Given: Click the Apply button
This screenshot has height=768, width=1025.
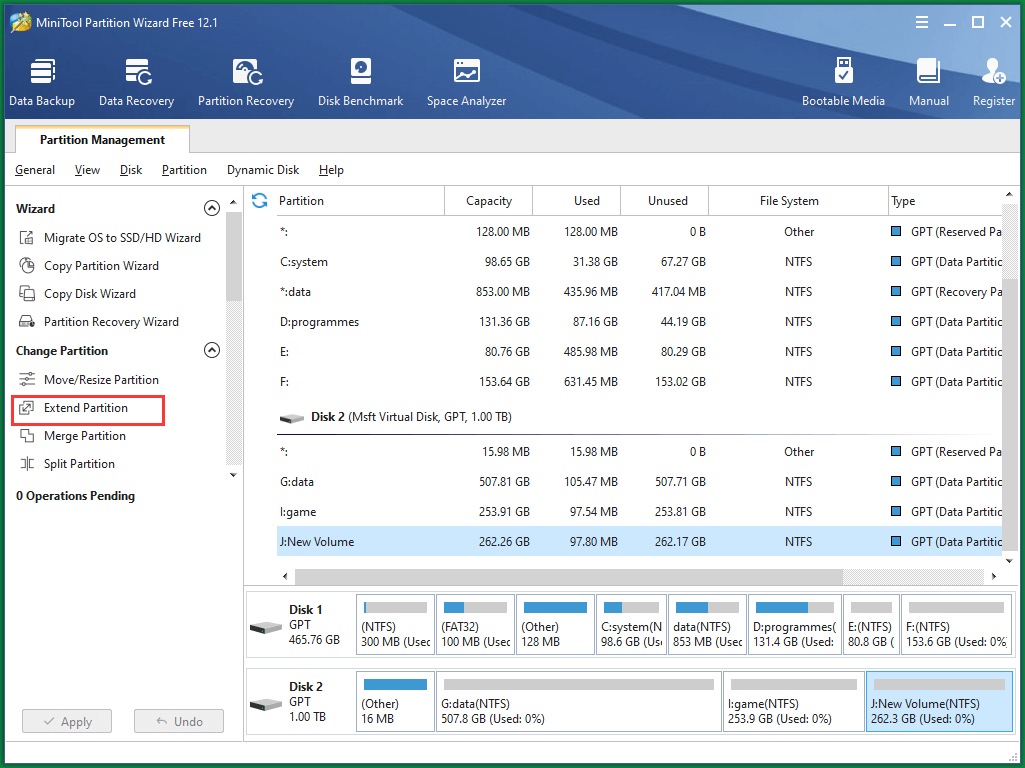Looking at the screenshot, I should click(x=67, y=722).
